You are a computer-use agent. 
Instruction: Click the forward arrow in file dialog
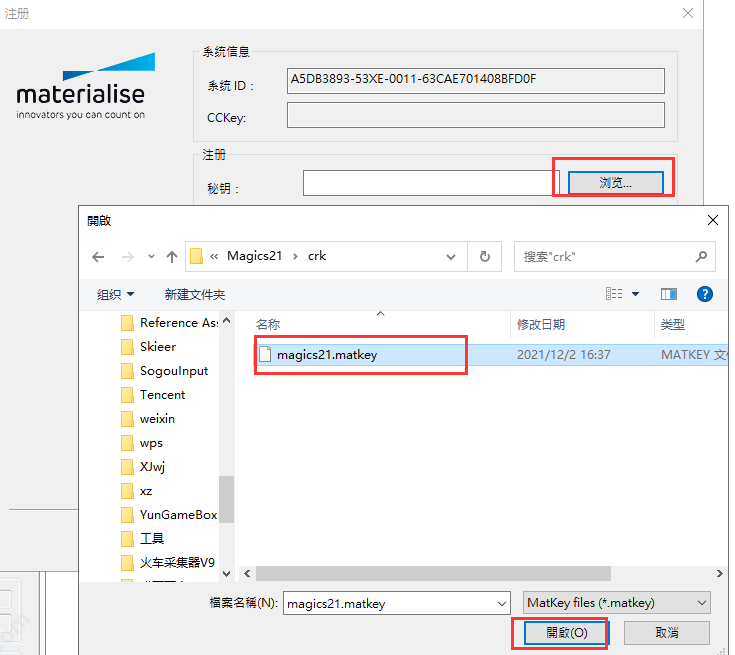click(x=127, y=257)
